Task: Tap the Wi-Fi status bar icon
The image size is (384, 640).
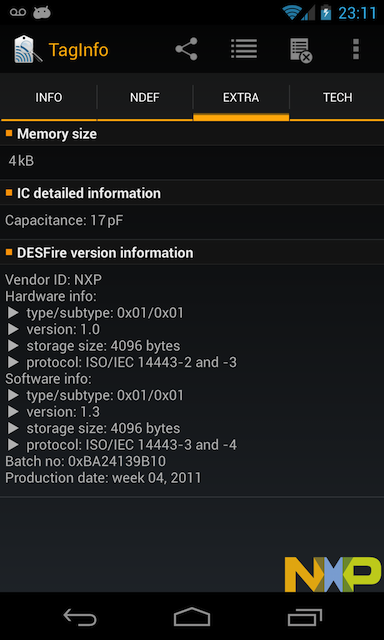Action: point(292,13)
